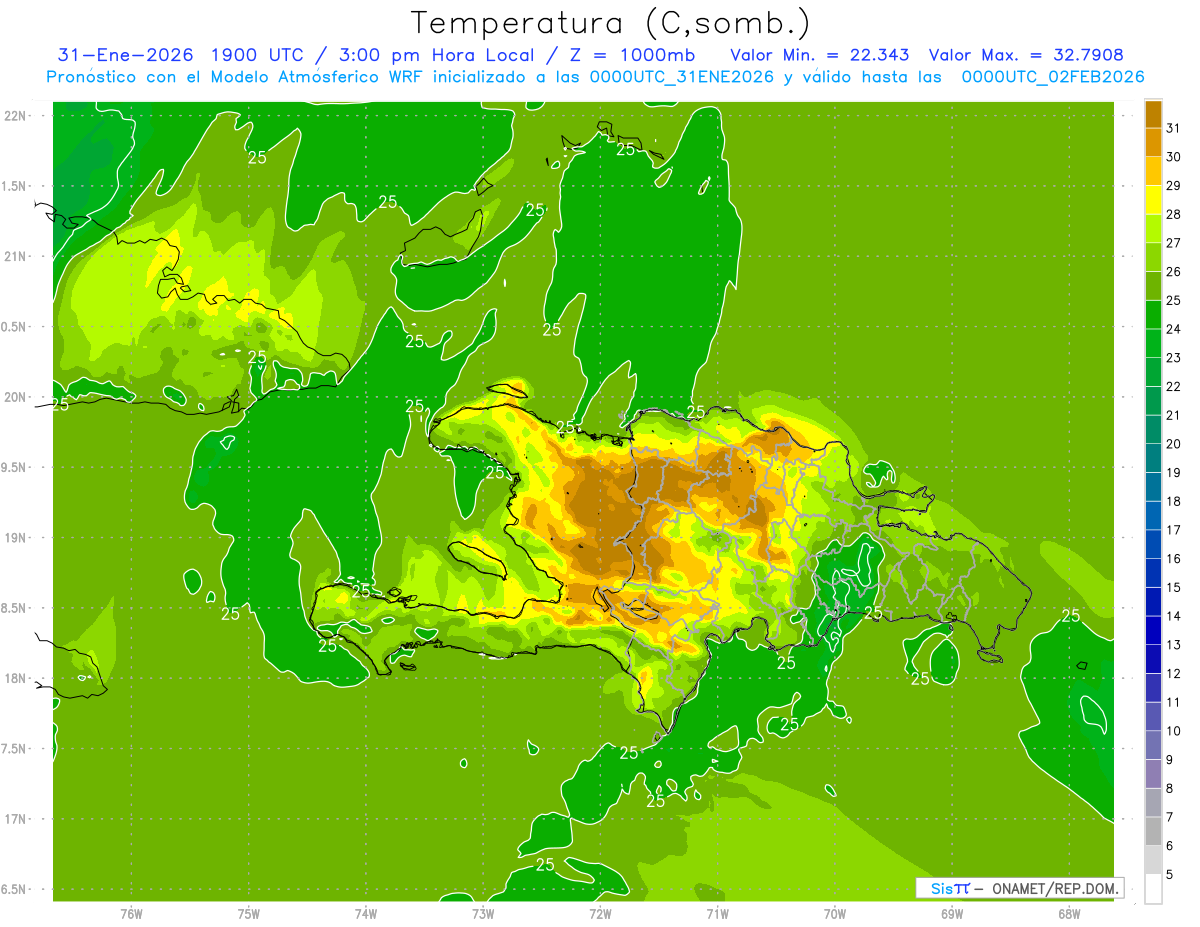Image resolution: width=1200 pixels, height=927 pixels.
Task: Select the lime legend band between 27 and 28
Action: pyautogui.click(x=1153, y=229)
